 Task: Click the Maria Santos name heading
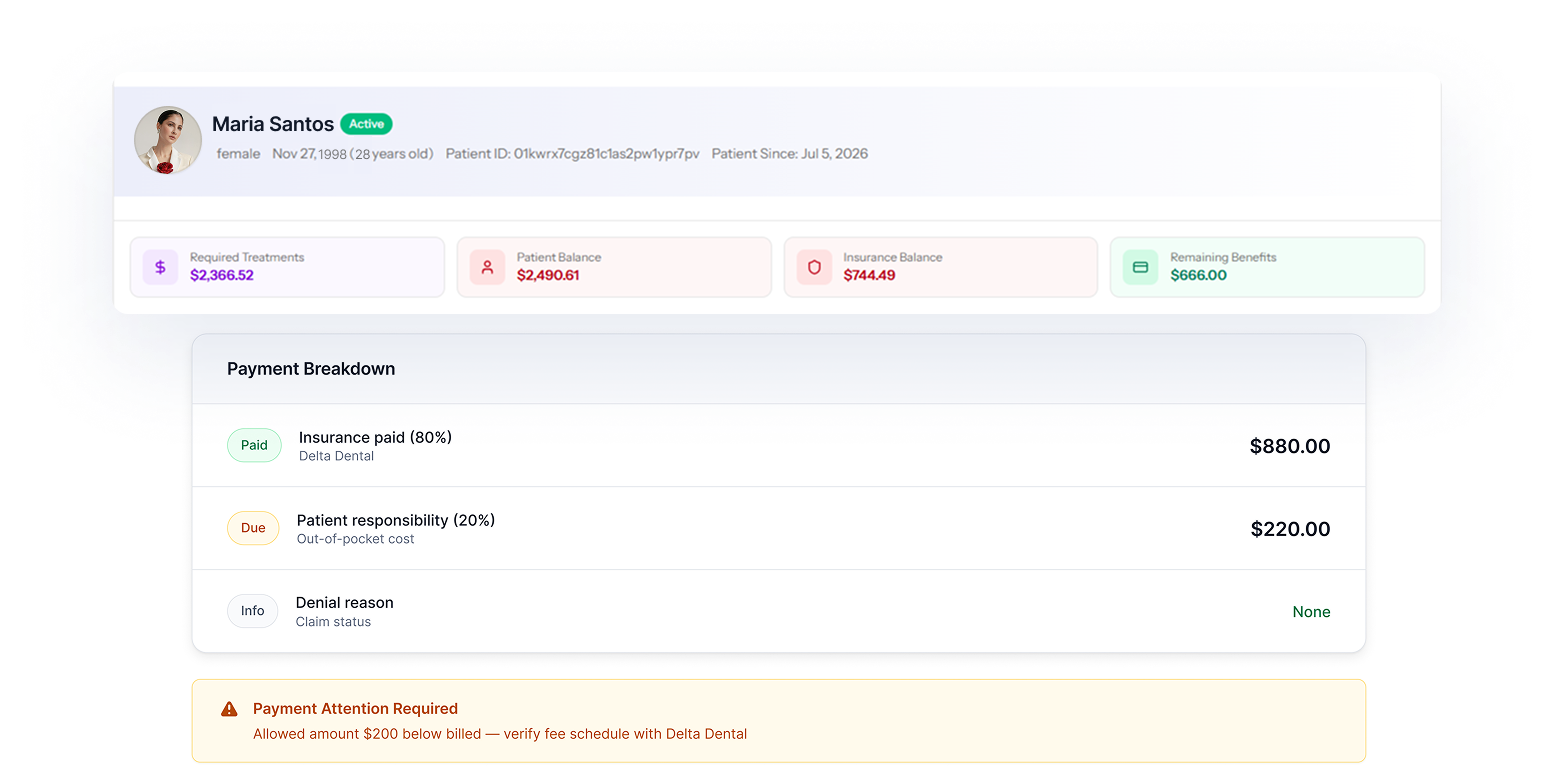pyautogui.click(x=273, y=124)
